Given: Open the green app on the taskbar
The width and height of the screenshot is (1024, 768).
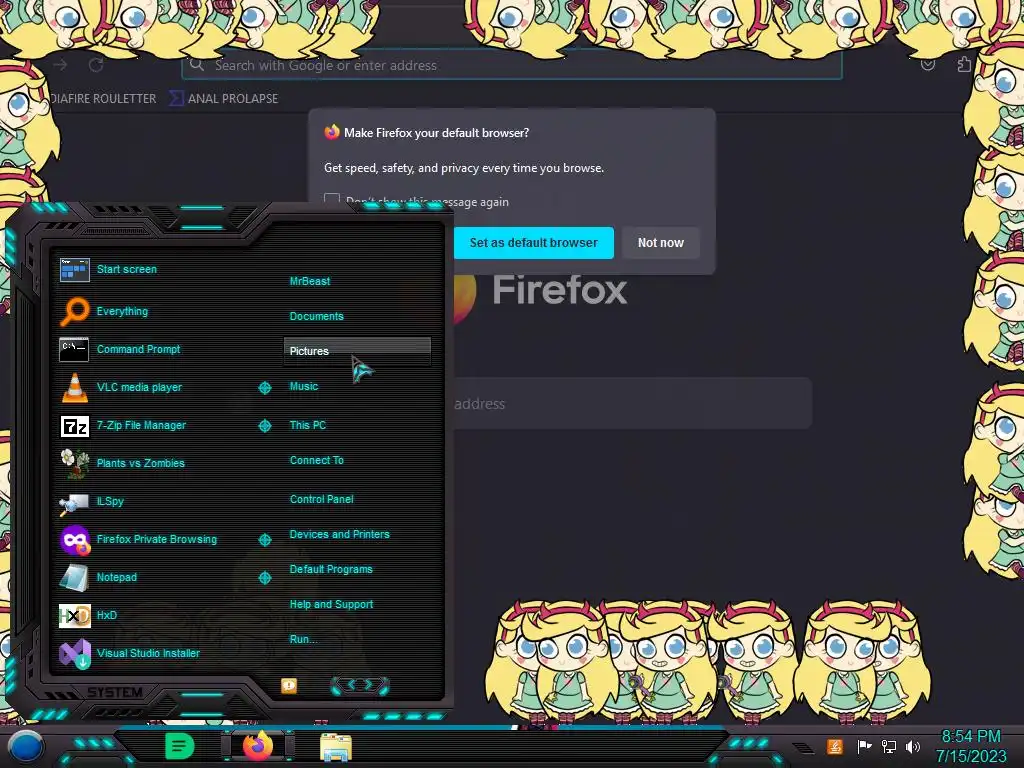Looking at the screenshot, I should point(180,746).
